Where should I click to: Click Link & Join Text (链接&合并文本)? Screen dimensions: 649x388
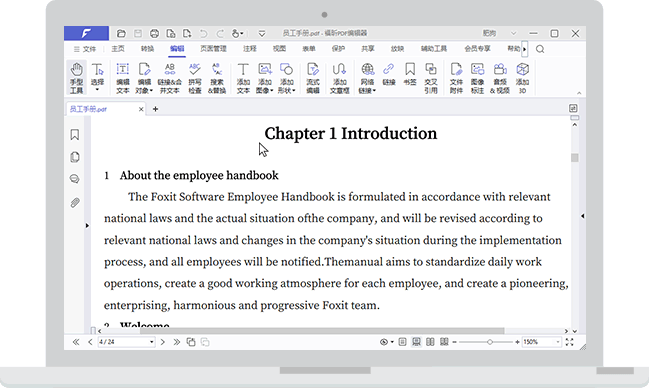pyautogui.click(x=170, y=78)
